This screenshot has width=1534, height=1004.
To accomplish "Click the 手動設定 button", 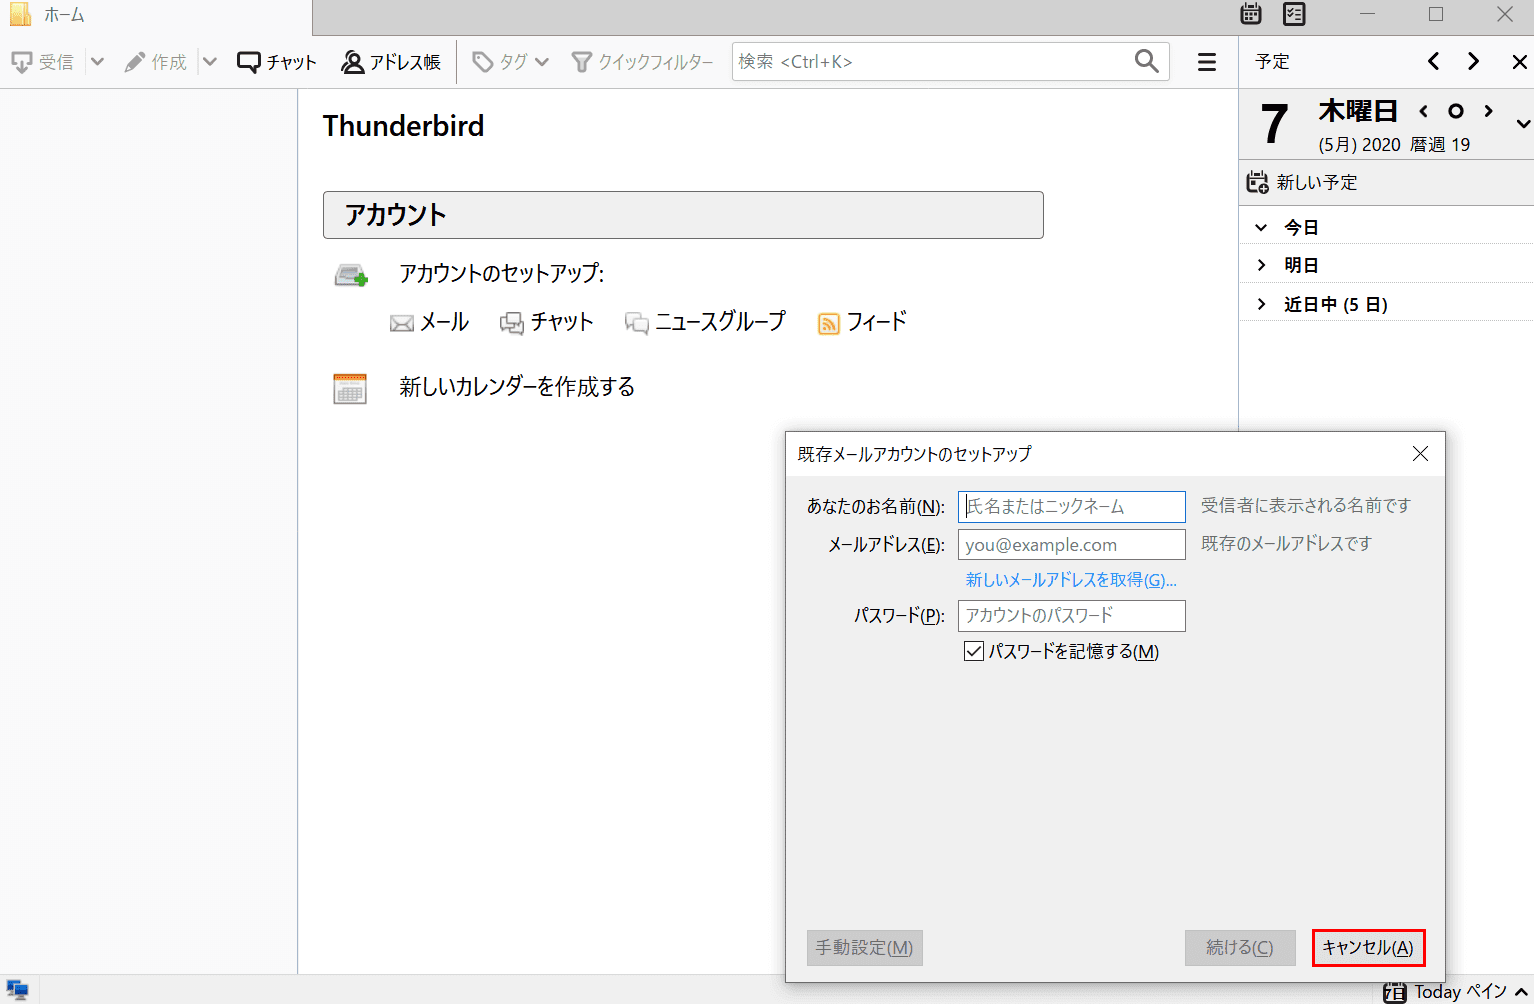I will pos(865,948).
